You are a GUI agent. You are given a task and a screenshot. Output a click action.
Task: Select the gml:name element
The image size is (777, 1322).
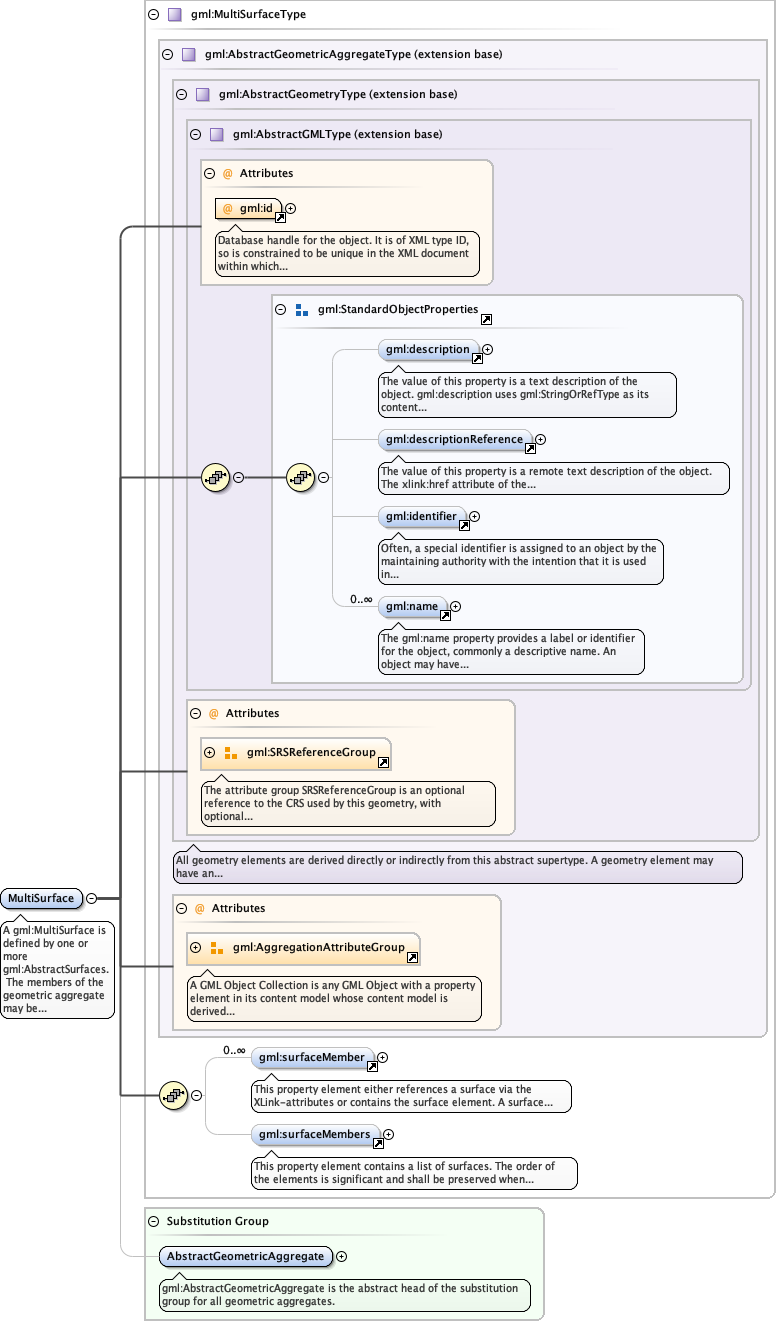tap(411, 606)
